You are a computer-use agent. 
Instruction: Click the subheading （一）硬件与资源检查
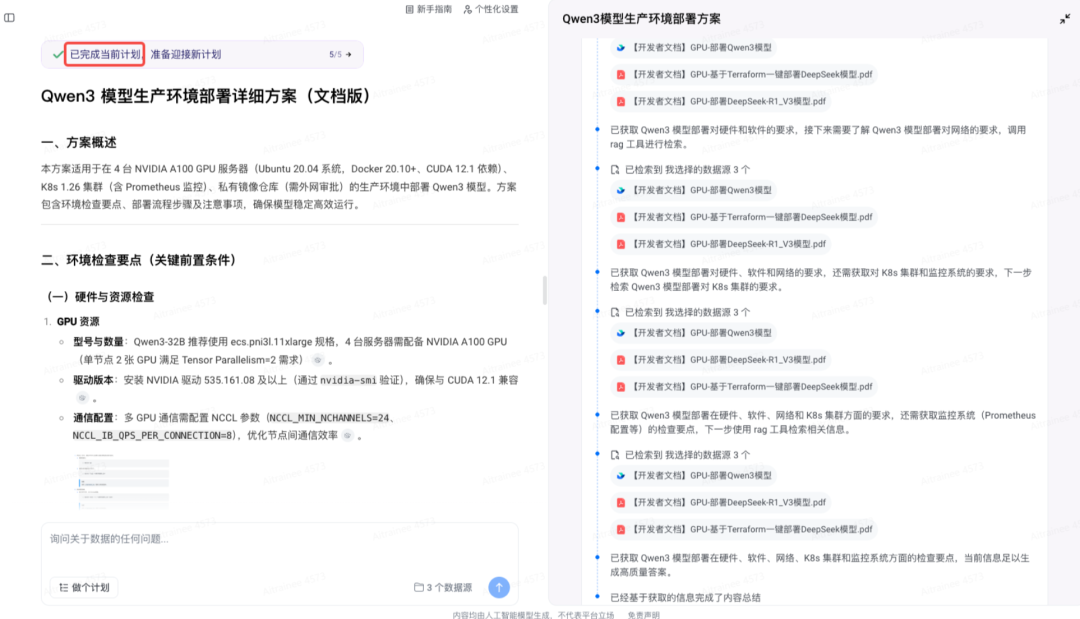click(100, 297)
